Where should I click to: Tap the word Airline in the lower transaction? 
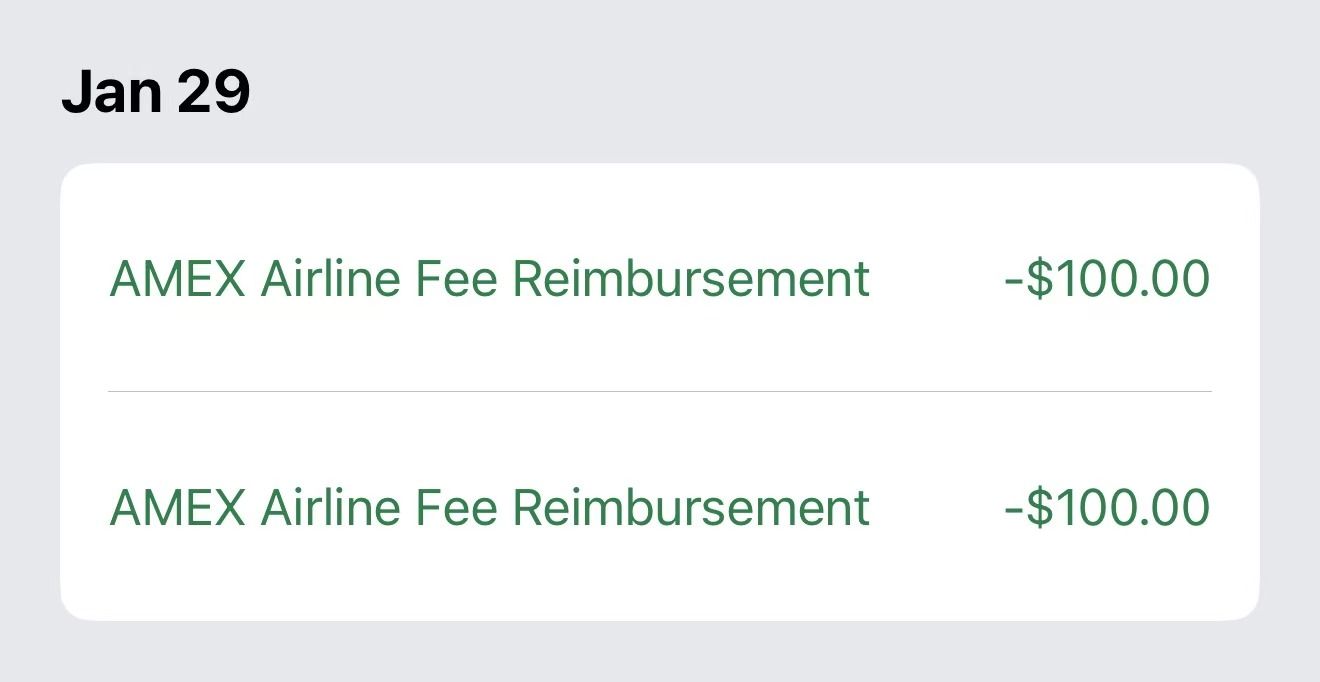coord(329,507)
